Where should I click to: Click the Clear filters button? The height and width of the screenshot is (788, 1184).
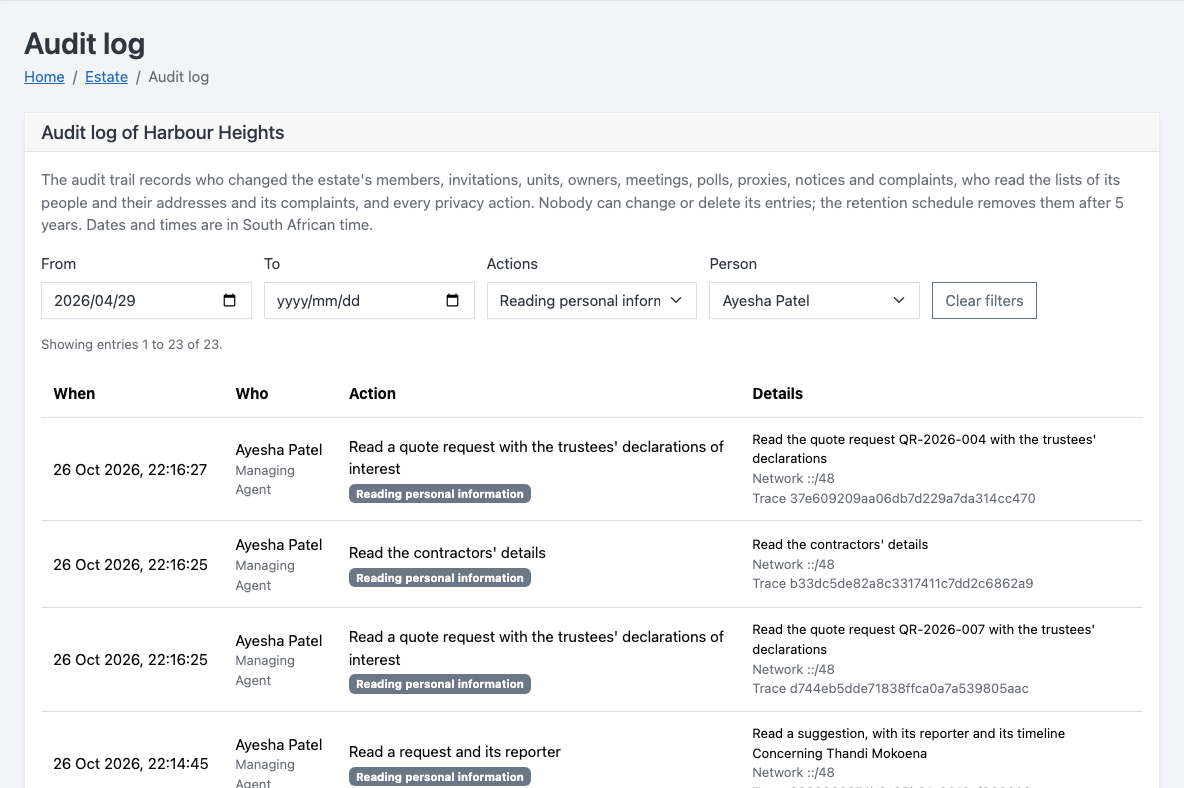click(x=984, y=300)
